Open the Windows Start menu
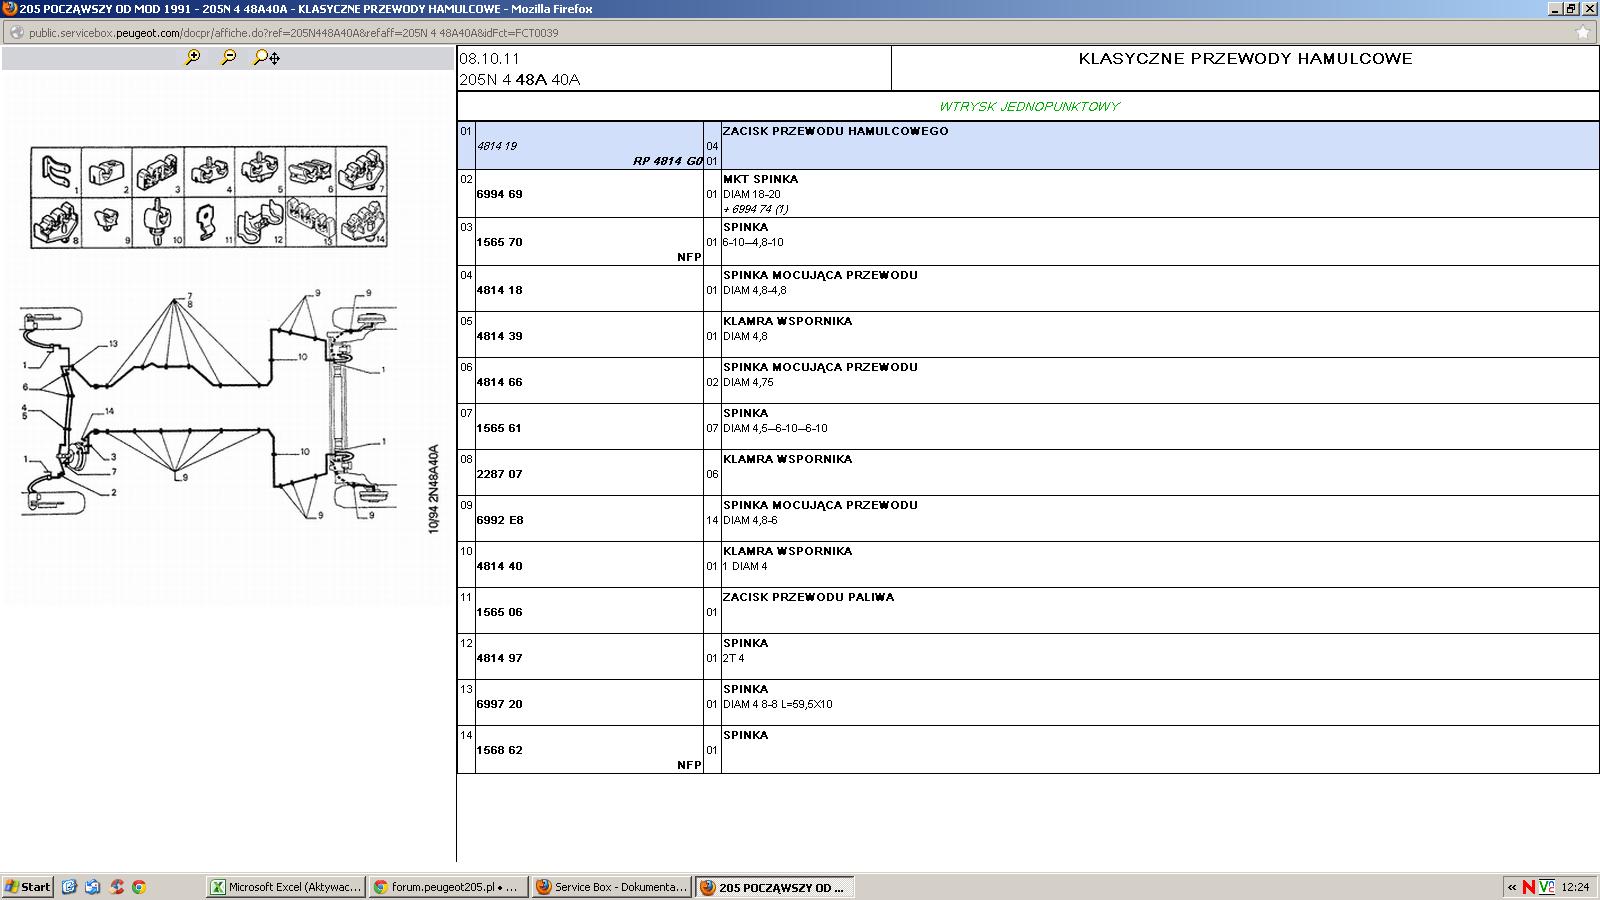This screenshot has height=900, width=1600. [x=28, y=887]
